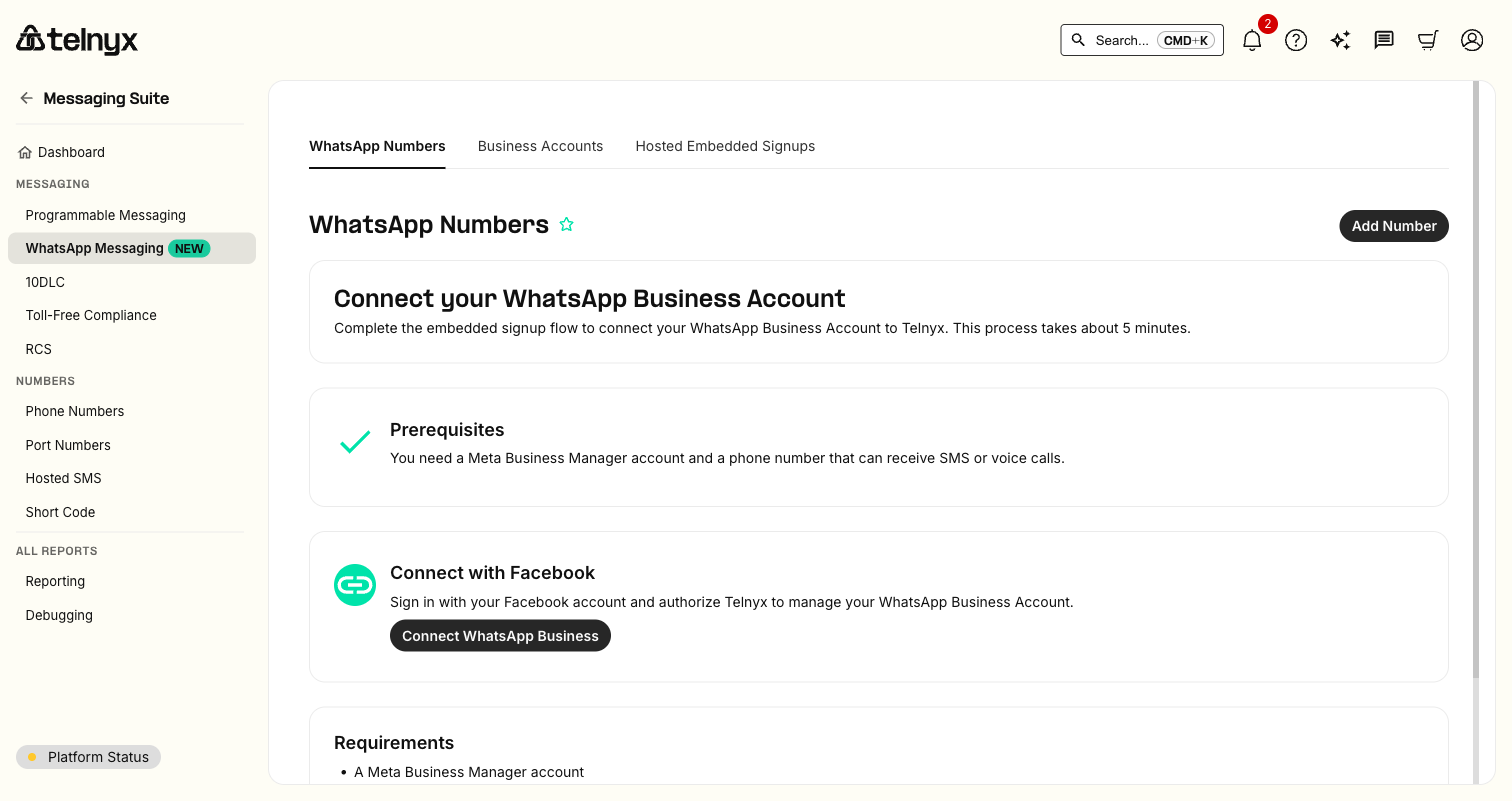This screenshot has height=801, width=1512.
Task: Click the Messaging Suite heading
Action: point(106,98)
